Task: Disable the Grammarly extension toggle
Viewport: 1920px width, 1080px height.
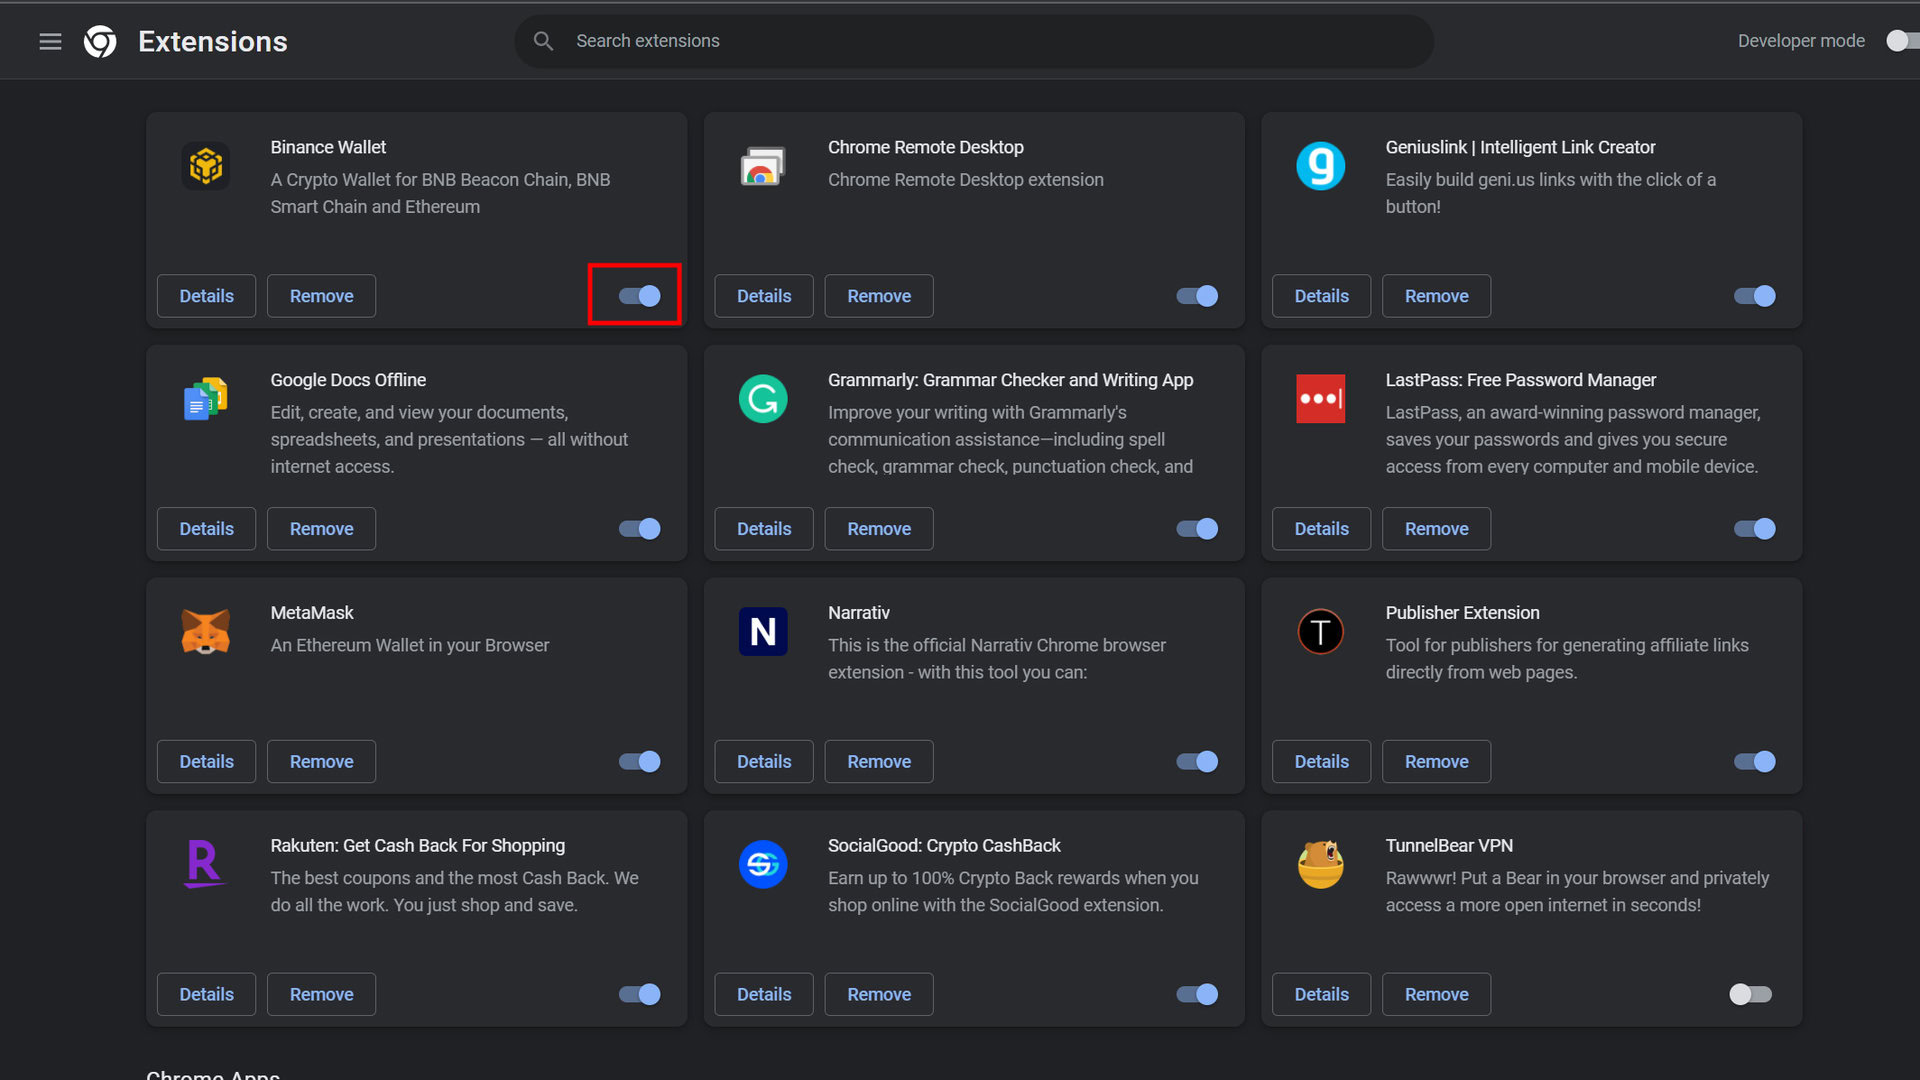Action: (1197, 529)
